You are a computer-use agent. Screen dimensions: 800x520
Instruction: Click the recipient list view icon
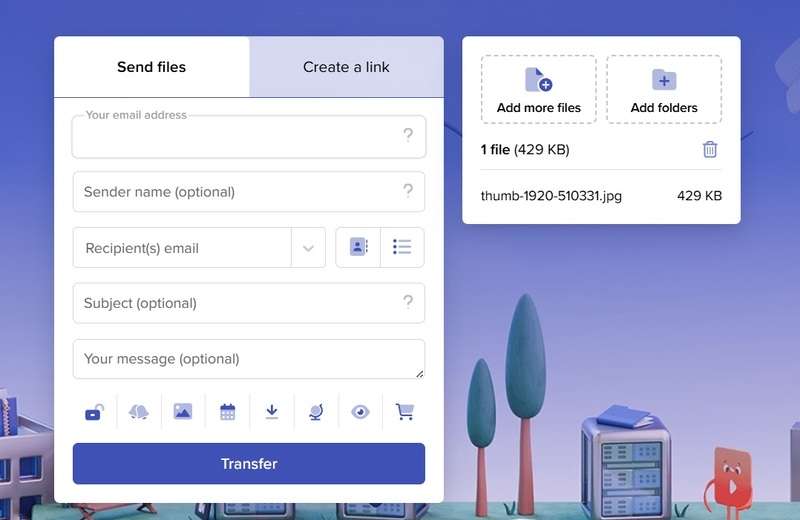[402, 247]
